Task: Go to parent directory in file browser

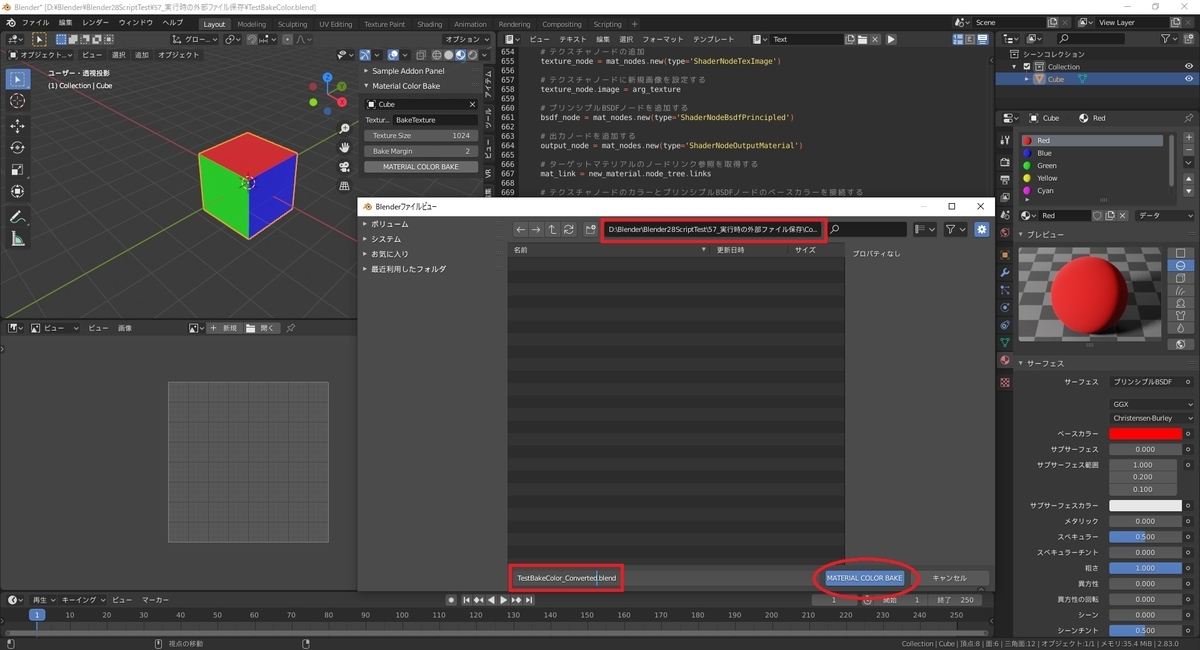Action: (552, 230)
